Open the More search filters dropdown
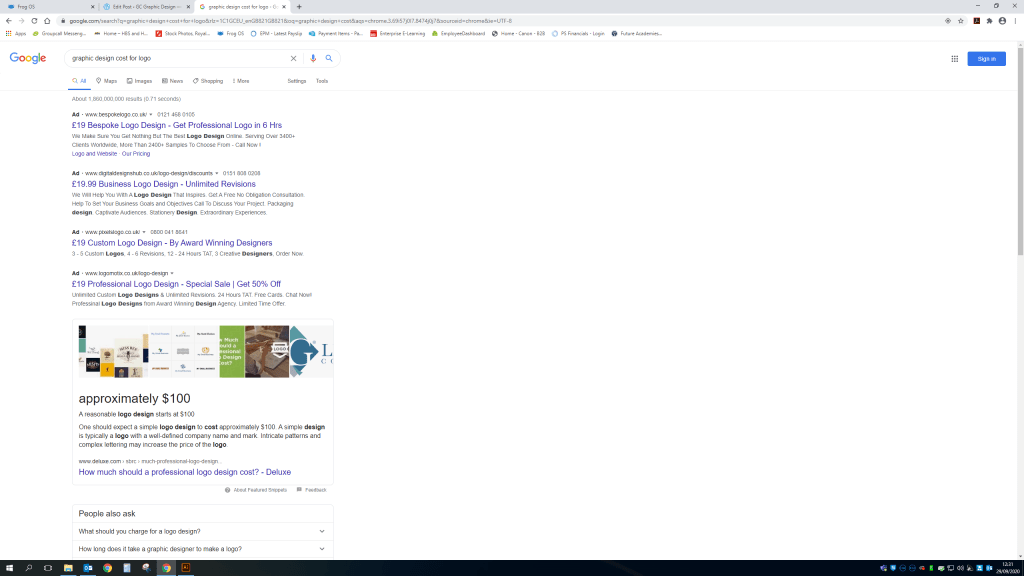 click(x=240, y=81)
